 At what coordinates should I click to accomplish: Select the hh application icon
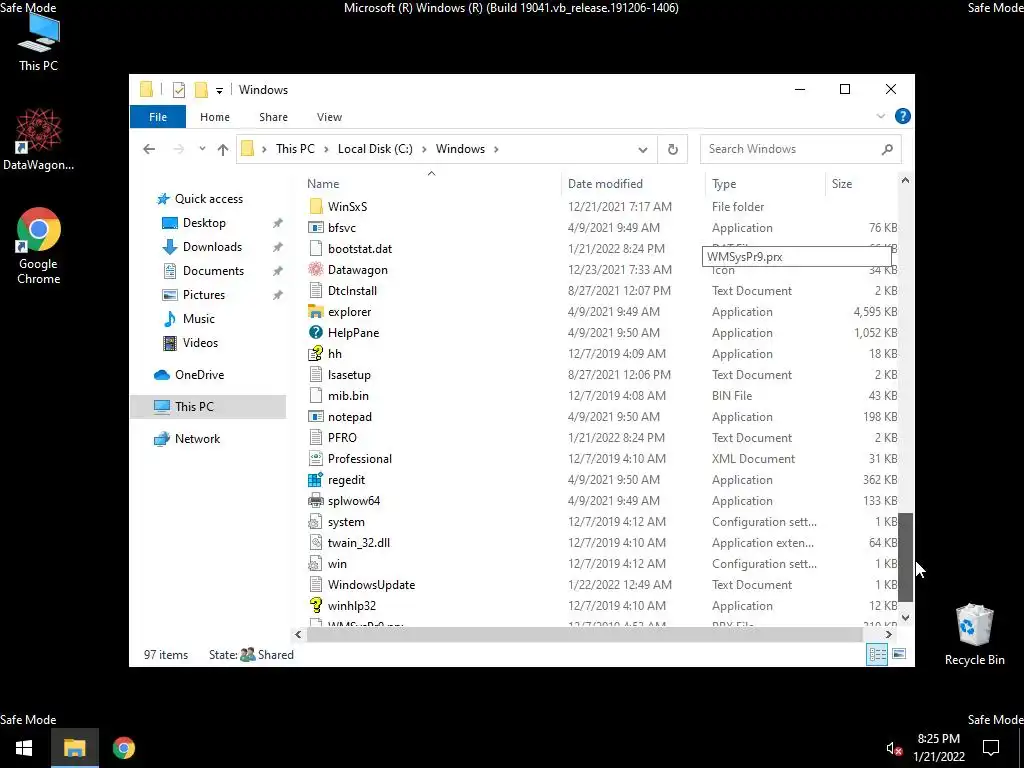point(316,353)
